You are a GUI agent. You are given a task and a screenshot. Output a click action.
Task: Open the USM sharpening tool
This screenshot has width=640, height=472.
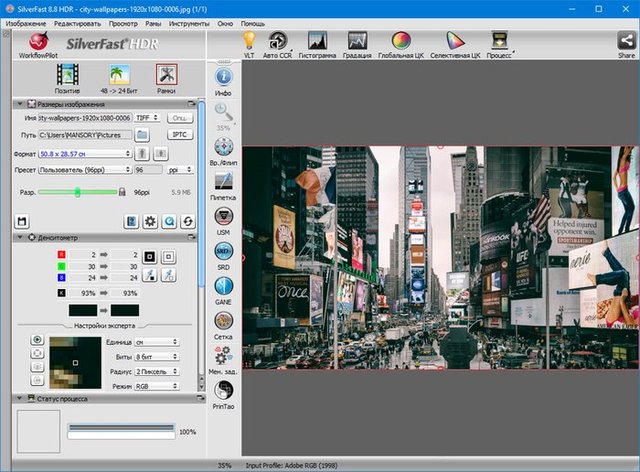(224, 216)
